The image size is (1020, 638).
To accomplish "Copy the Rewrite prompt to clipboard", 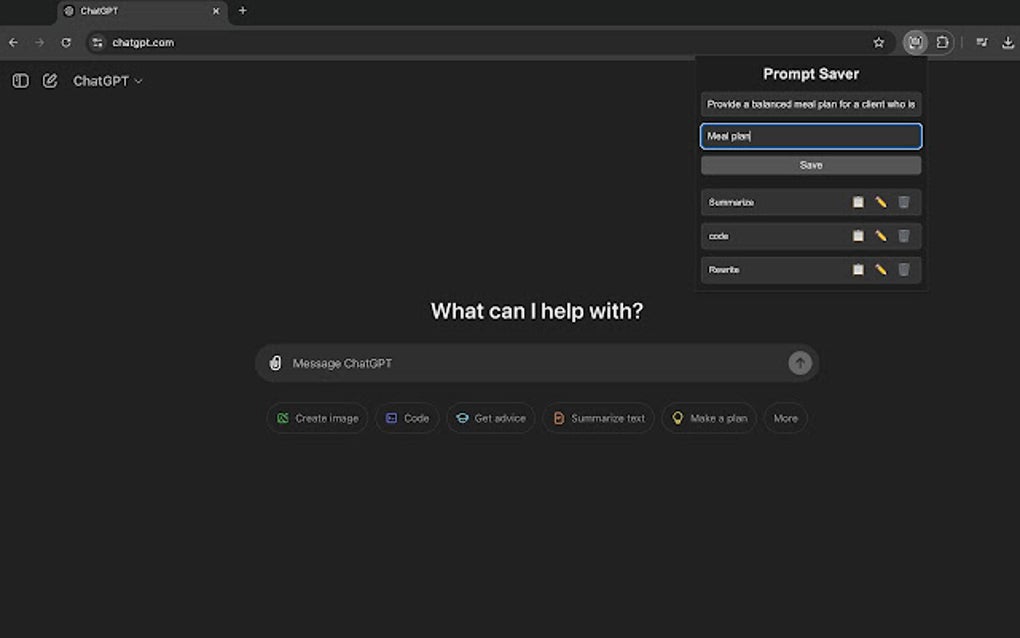I will click(x=858, y=270).
